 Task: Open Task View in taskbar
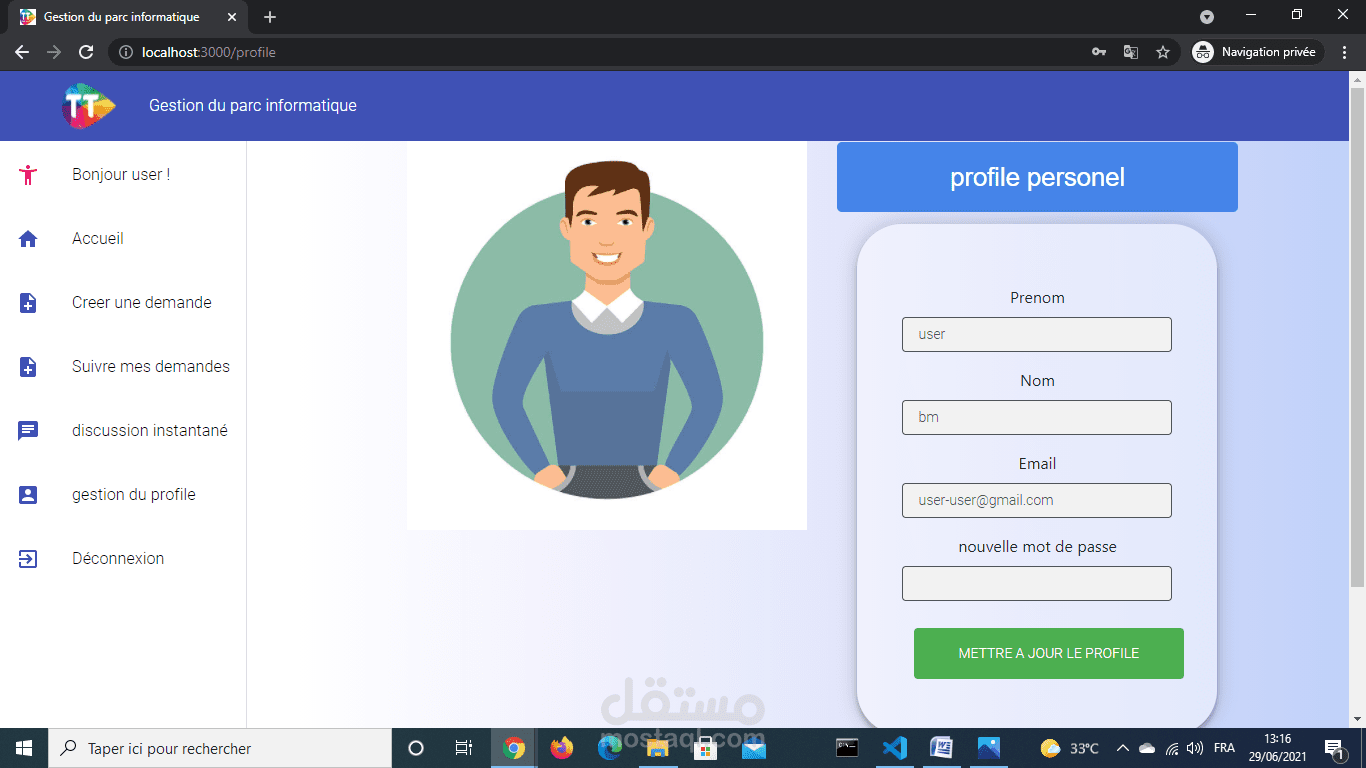[464, 748]
